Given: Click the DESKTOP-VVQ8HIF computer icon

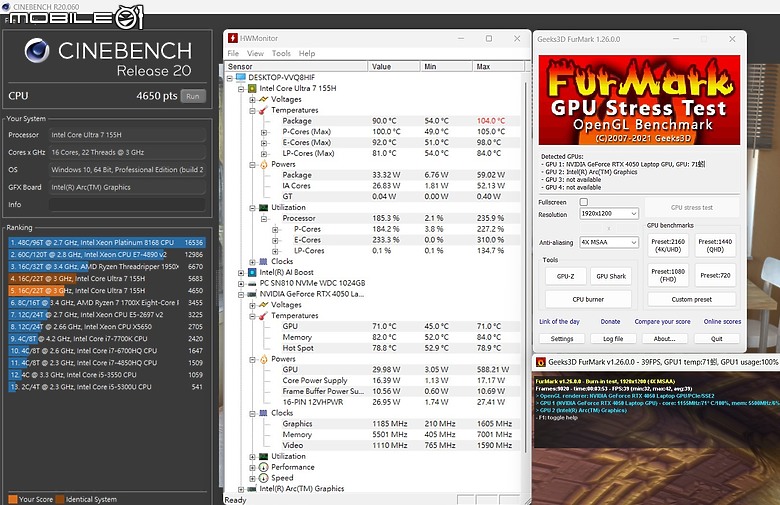Looking at the screenshot, I should 241,78.
